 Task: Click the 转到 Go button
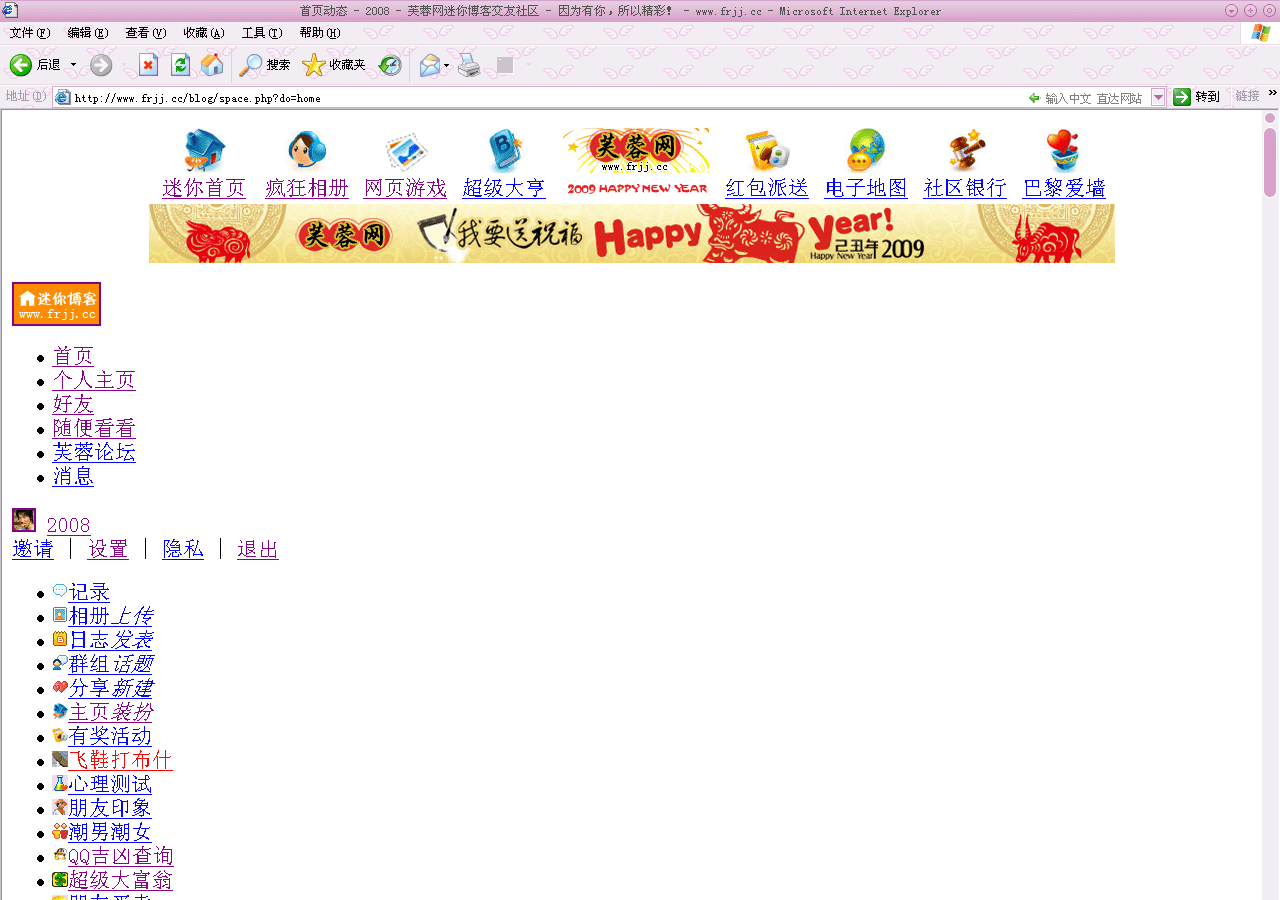1197,97
